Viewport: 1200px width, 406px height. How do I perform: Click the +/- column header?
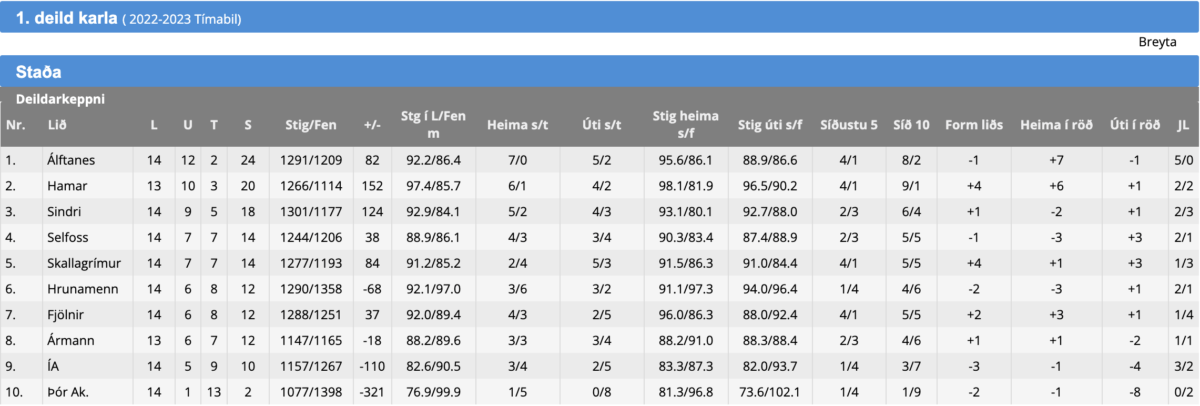pos(372,125)
